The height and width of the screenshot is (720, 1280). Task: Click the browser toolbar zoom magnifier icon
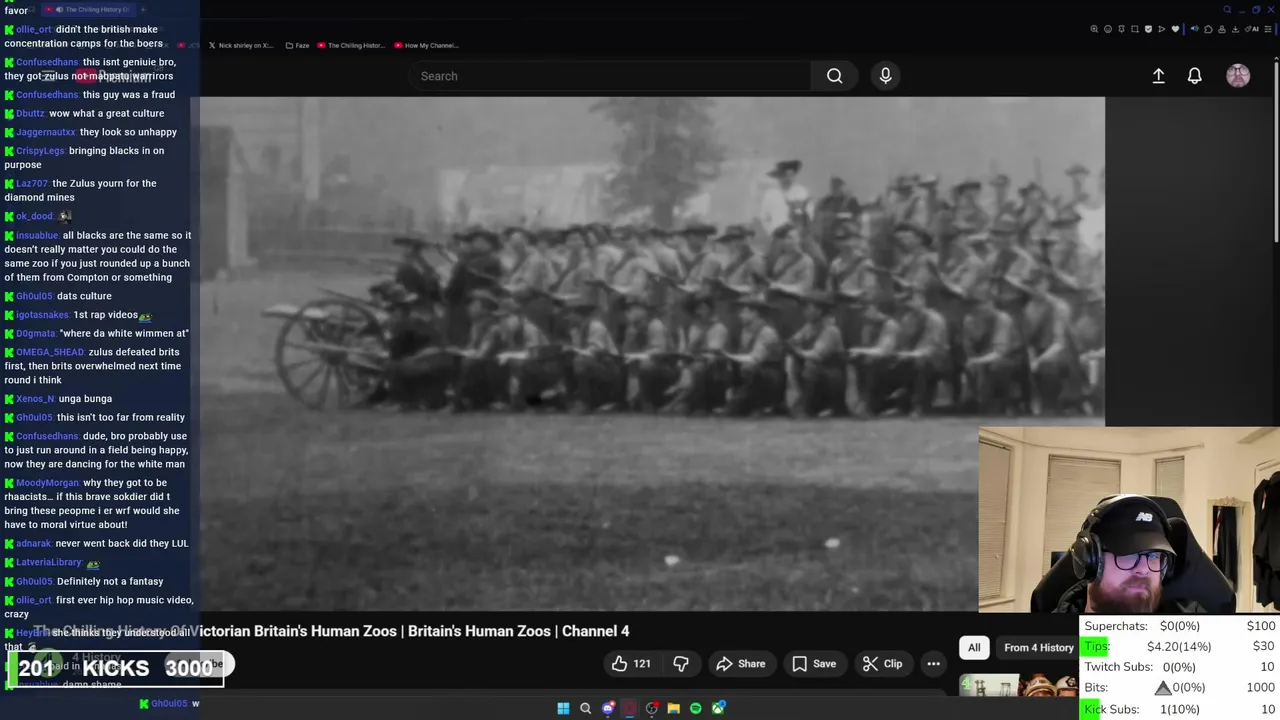(x=1094, y=29)
